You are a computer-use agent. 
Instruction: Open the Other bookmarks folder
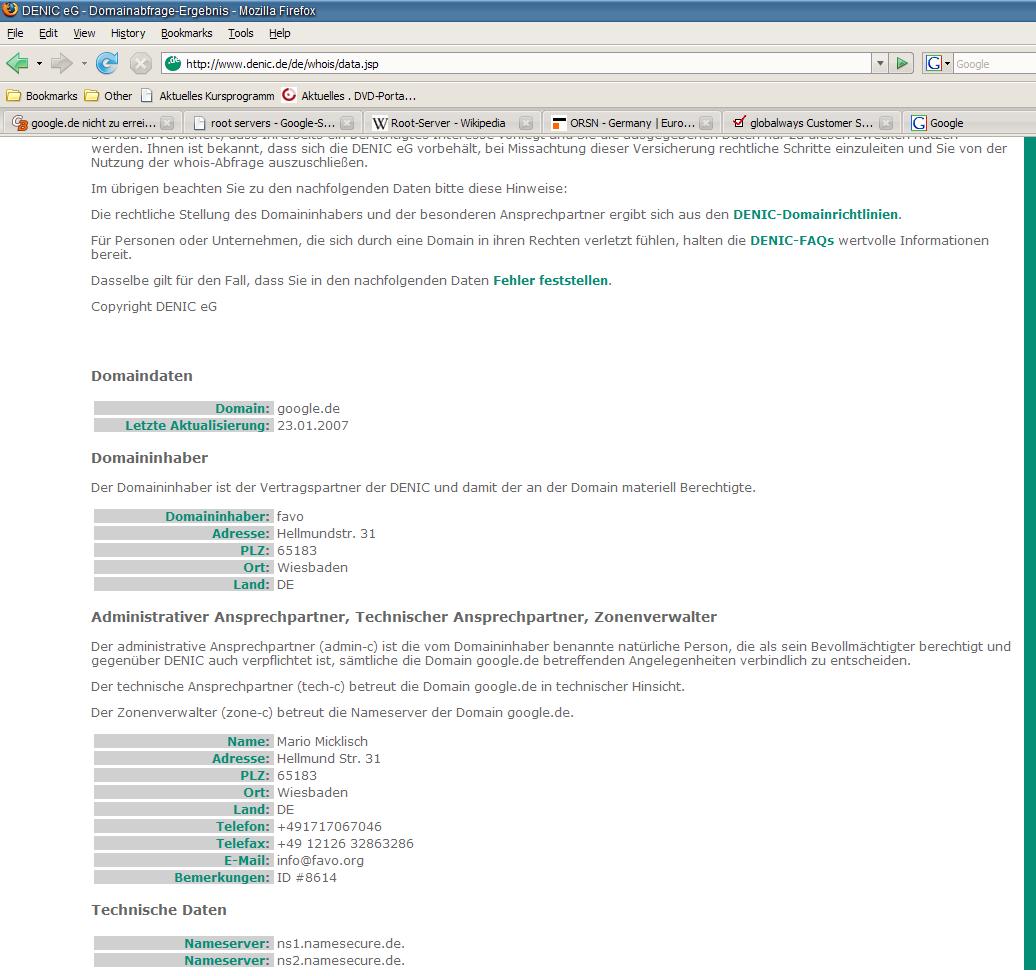pos(108,96)
